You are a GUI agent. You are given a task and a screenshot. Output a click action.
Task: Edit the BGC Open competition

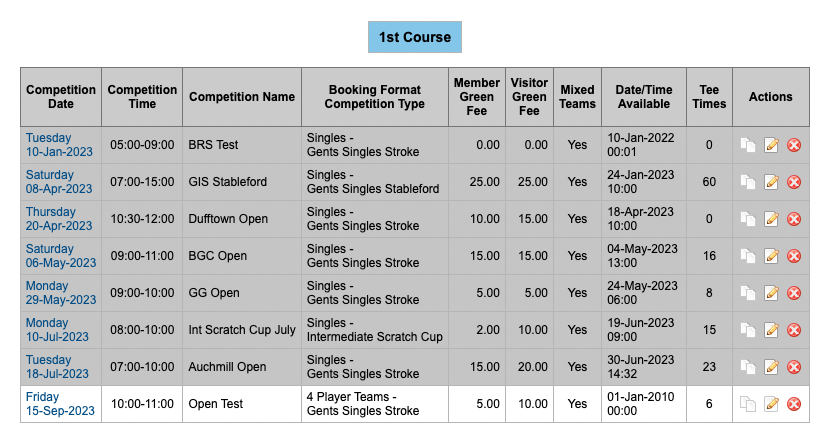tap(771, 256)
